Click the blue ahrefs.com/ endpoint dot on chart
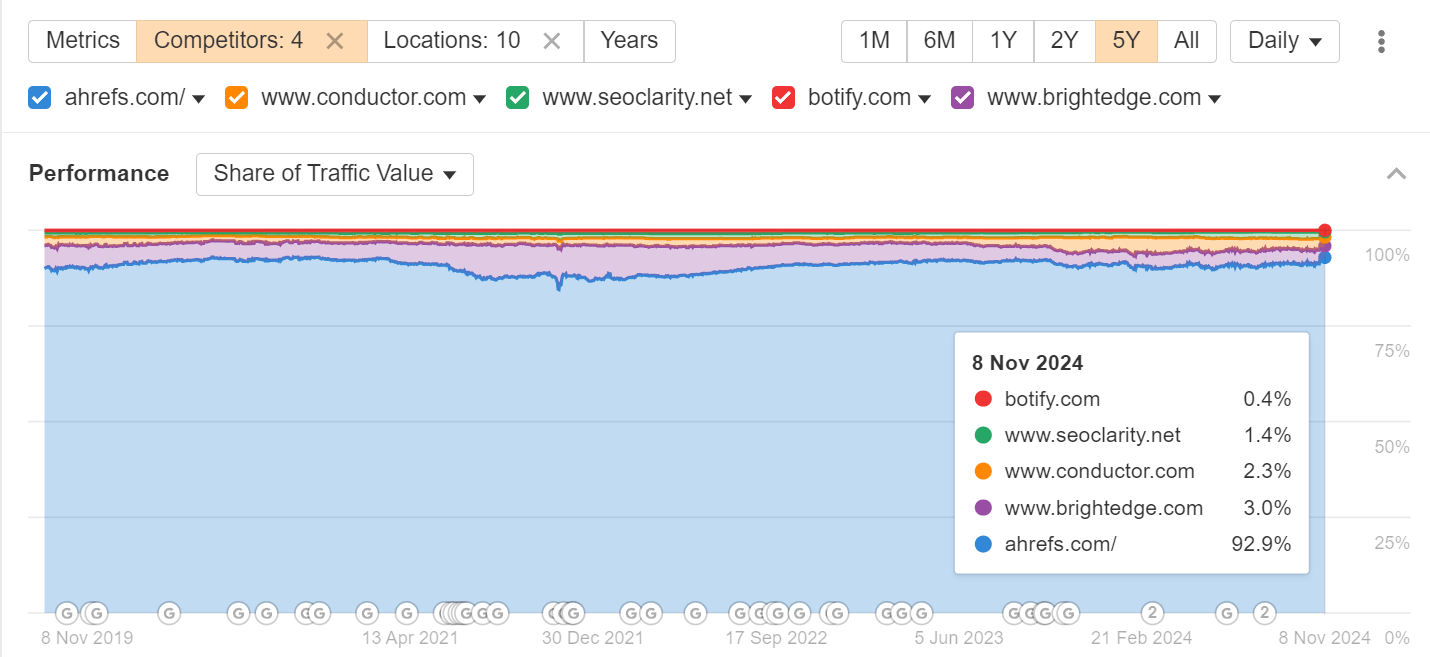 (x=1324, y=257)
